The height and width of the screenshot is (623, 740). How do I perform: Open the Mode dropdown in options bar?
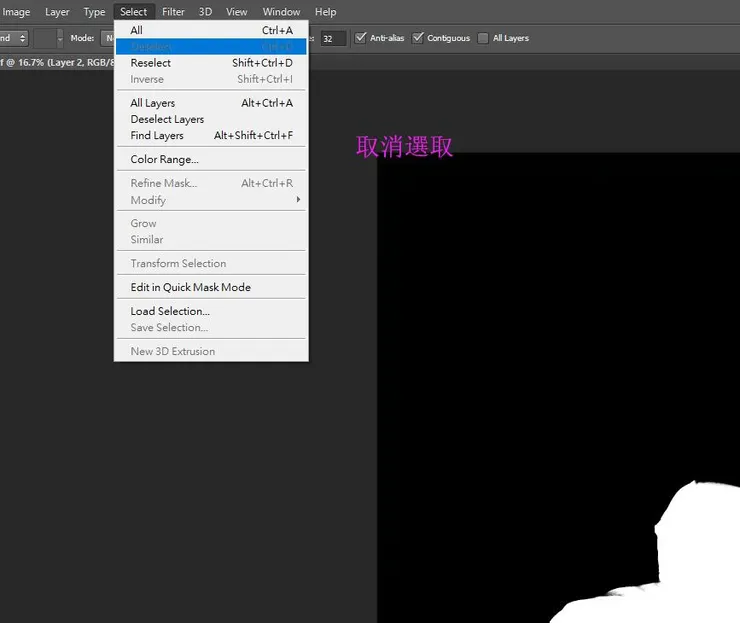click(108, 38)
